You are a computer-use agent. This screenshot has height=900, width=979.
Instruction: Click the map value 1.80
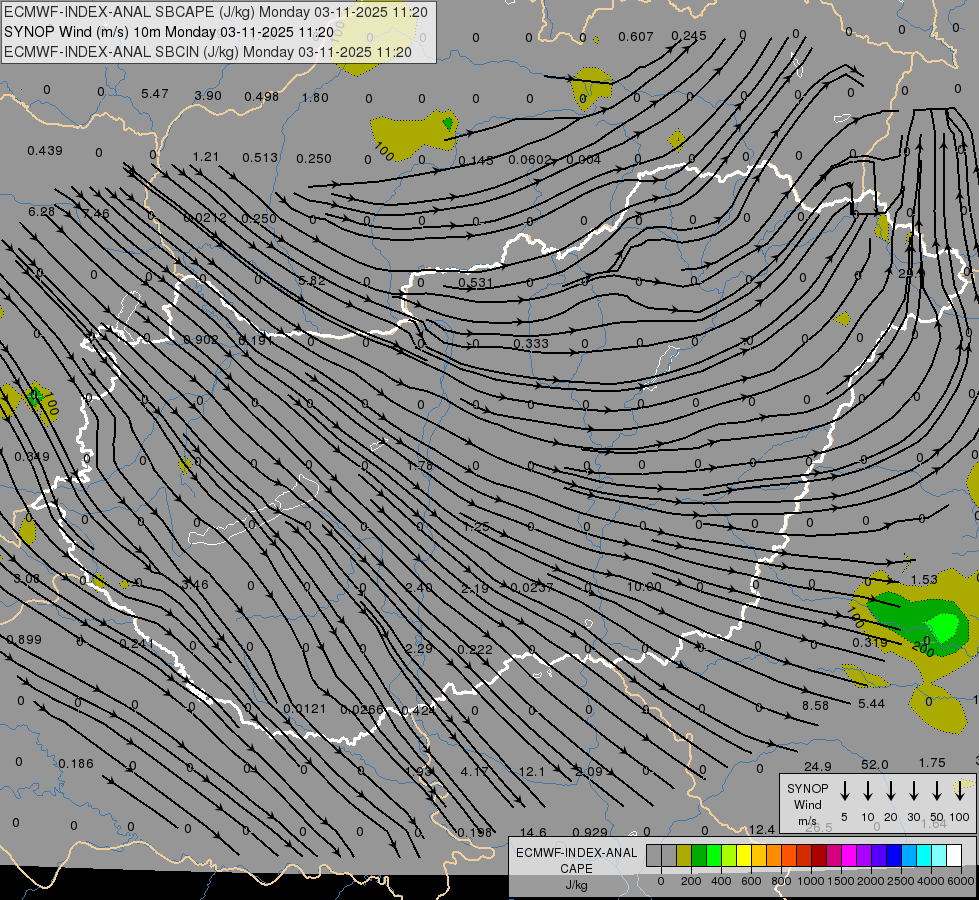(x=315, y=97)
